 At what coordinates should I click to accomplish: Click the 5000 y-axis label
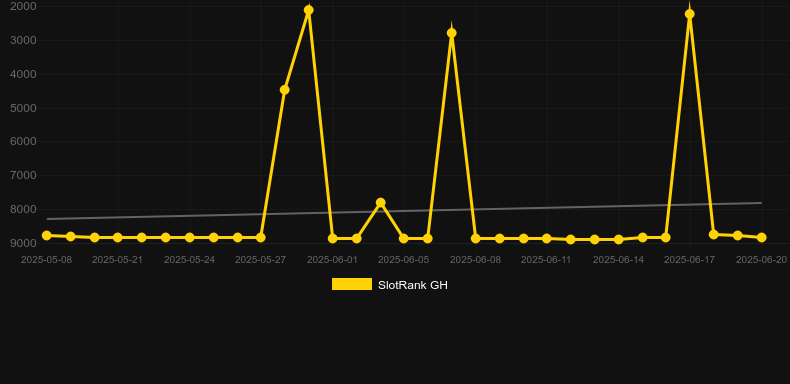23,108
